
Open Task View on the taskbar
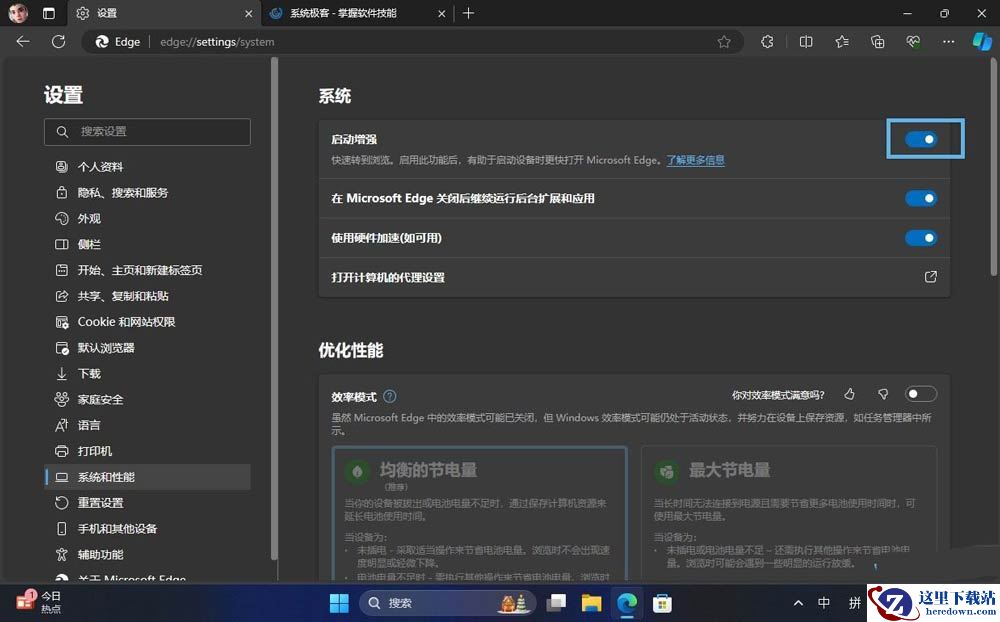[556, 603]
